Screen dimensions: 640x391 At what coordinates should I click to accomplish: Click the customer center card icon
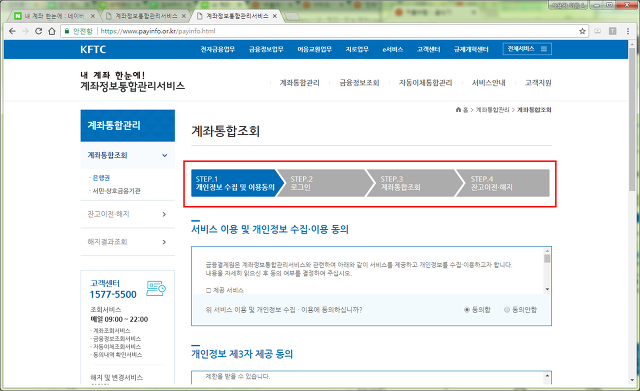click(x=156, y=288)
